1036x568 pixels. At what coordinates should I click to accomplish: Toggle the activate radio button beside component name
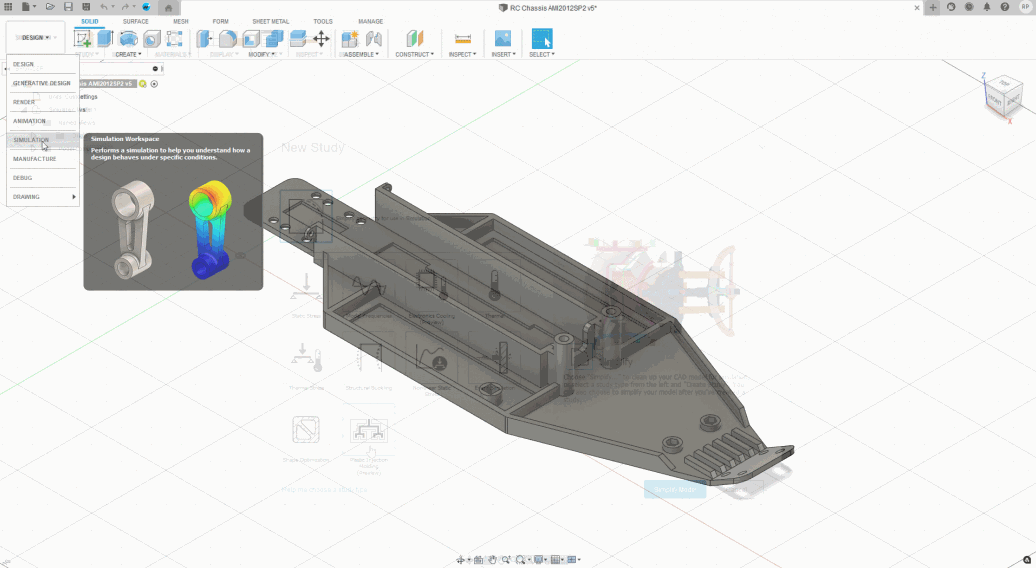click(x=154, y=84)
